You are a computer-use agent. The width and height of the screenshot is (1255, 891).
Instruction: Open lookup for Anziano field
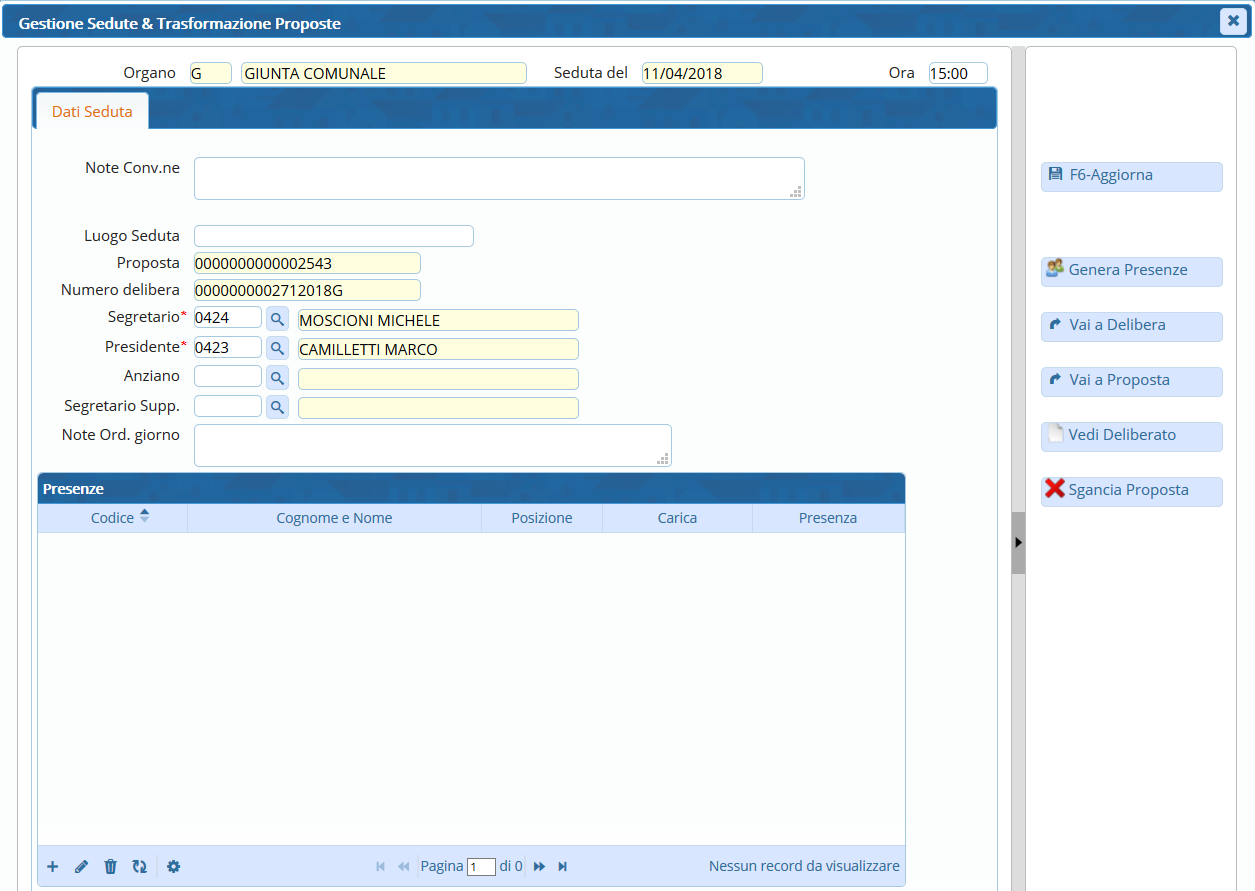(277, 378)
